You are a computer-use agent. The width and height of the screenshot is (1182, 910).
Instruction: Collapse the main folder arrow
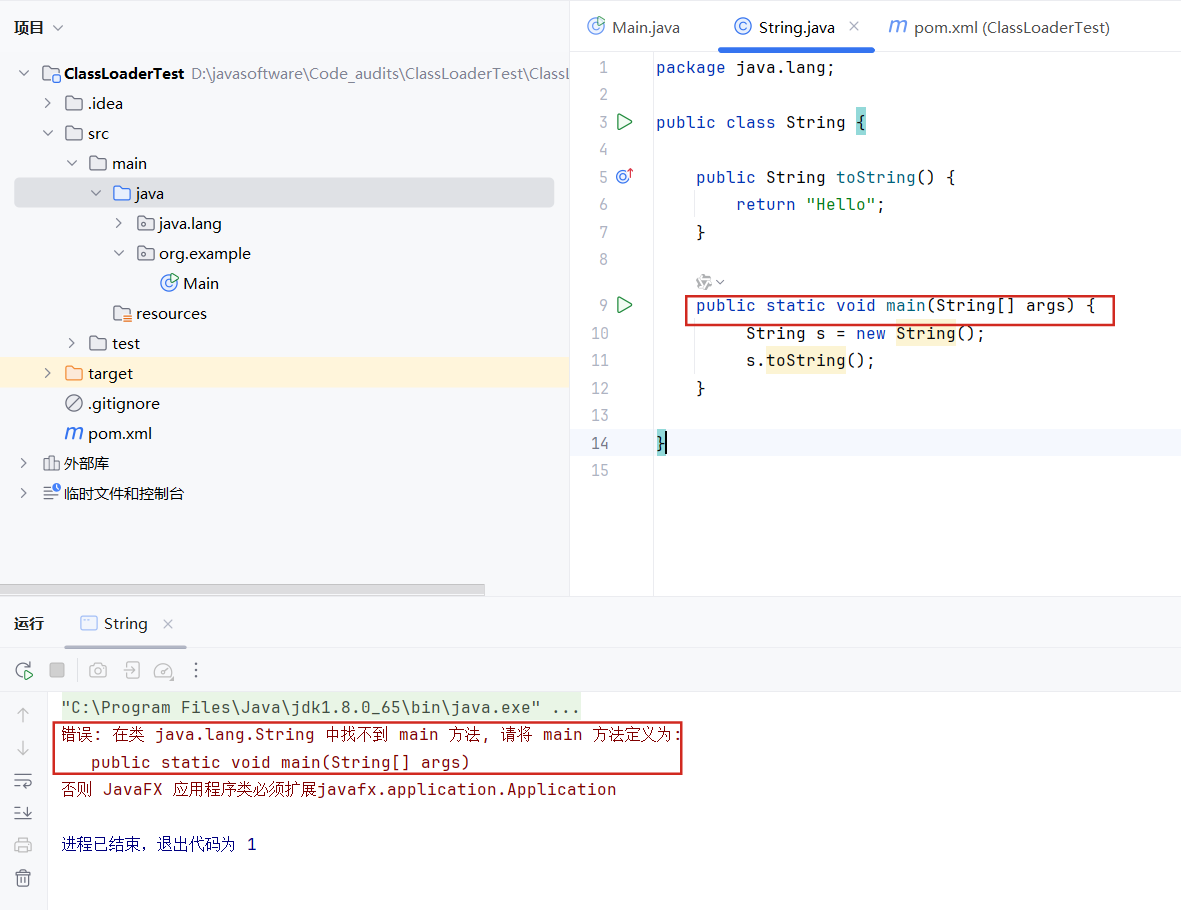72,163
